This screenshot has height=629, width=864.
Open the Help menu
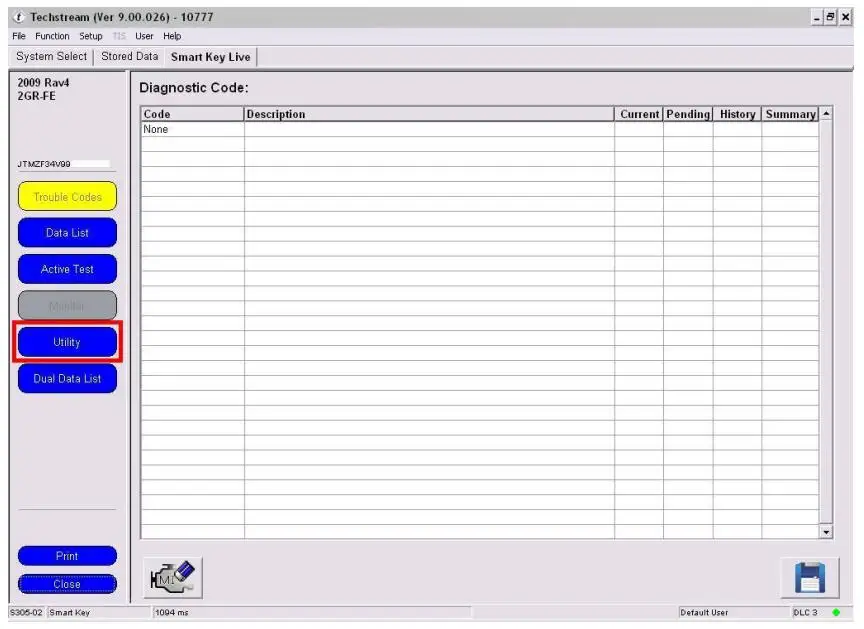tap(172, 36)
